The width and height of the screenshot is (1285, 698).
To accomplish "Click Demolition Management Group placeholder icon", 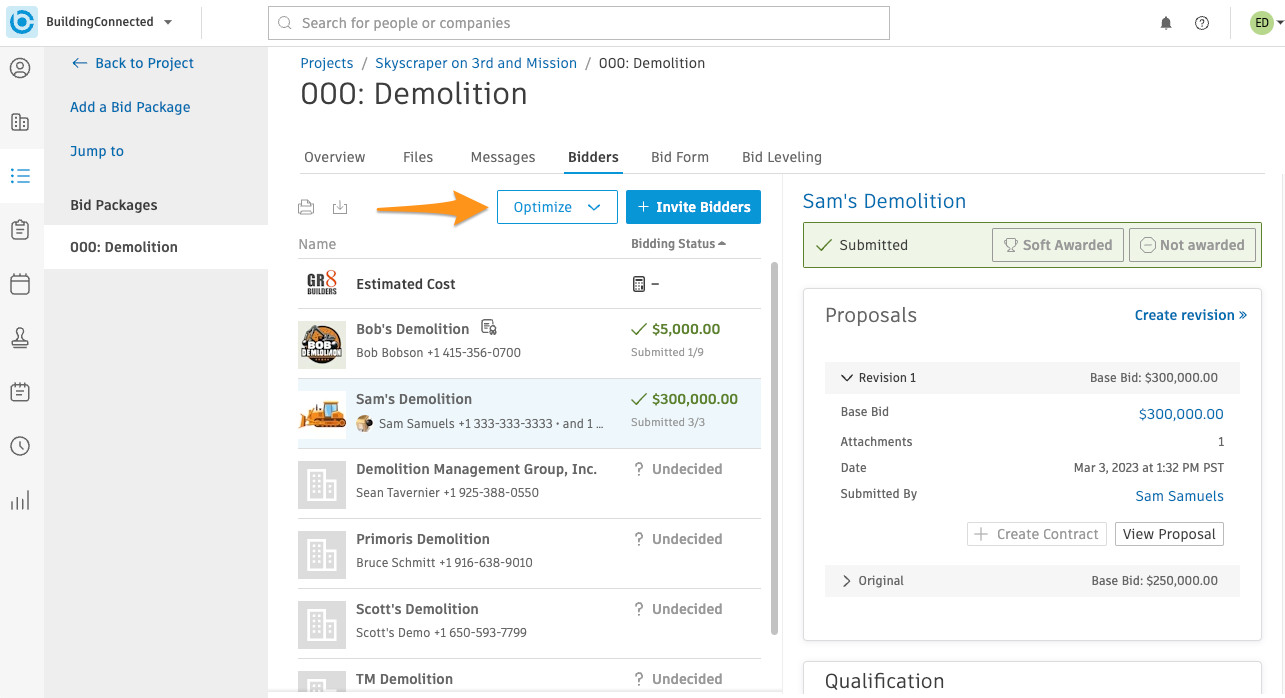I will coord(322,484).
